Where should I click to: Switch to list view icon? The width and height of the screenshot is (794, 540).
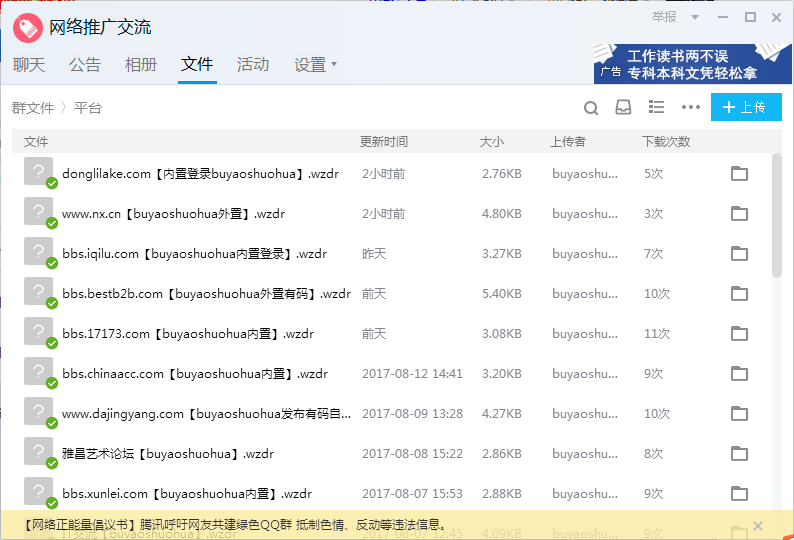pyautogui.click(x=656, y=107)
